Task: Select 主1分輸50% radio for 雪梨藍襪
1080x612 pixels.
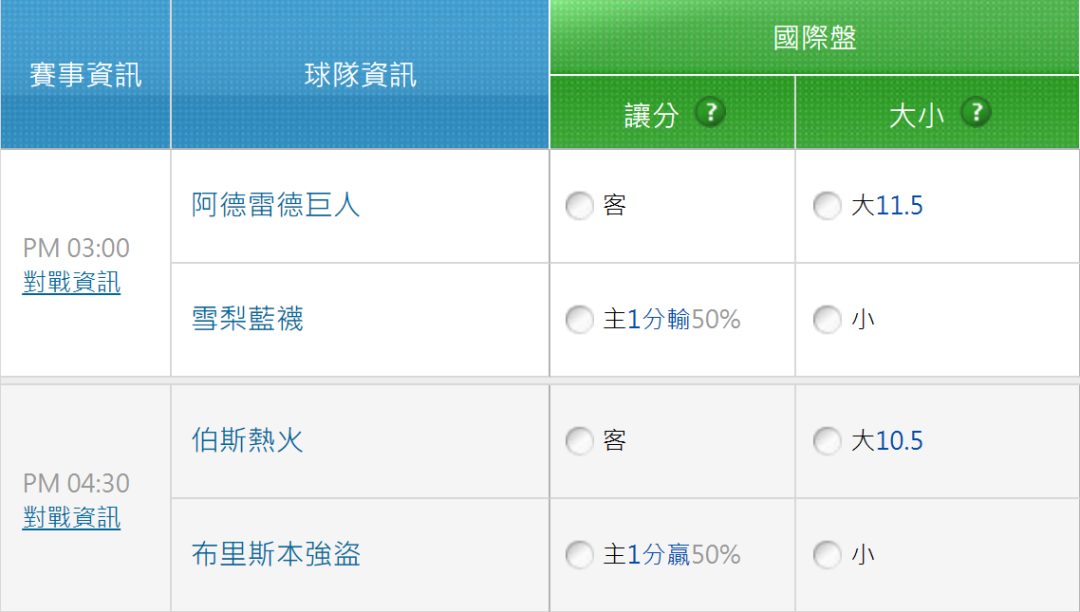Action: tap(579, 320)
